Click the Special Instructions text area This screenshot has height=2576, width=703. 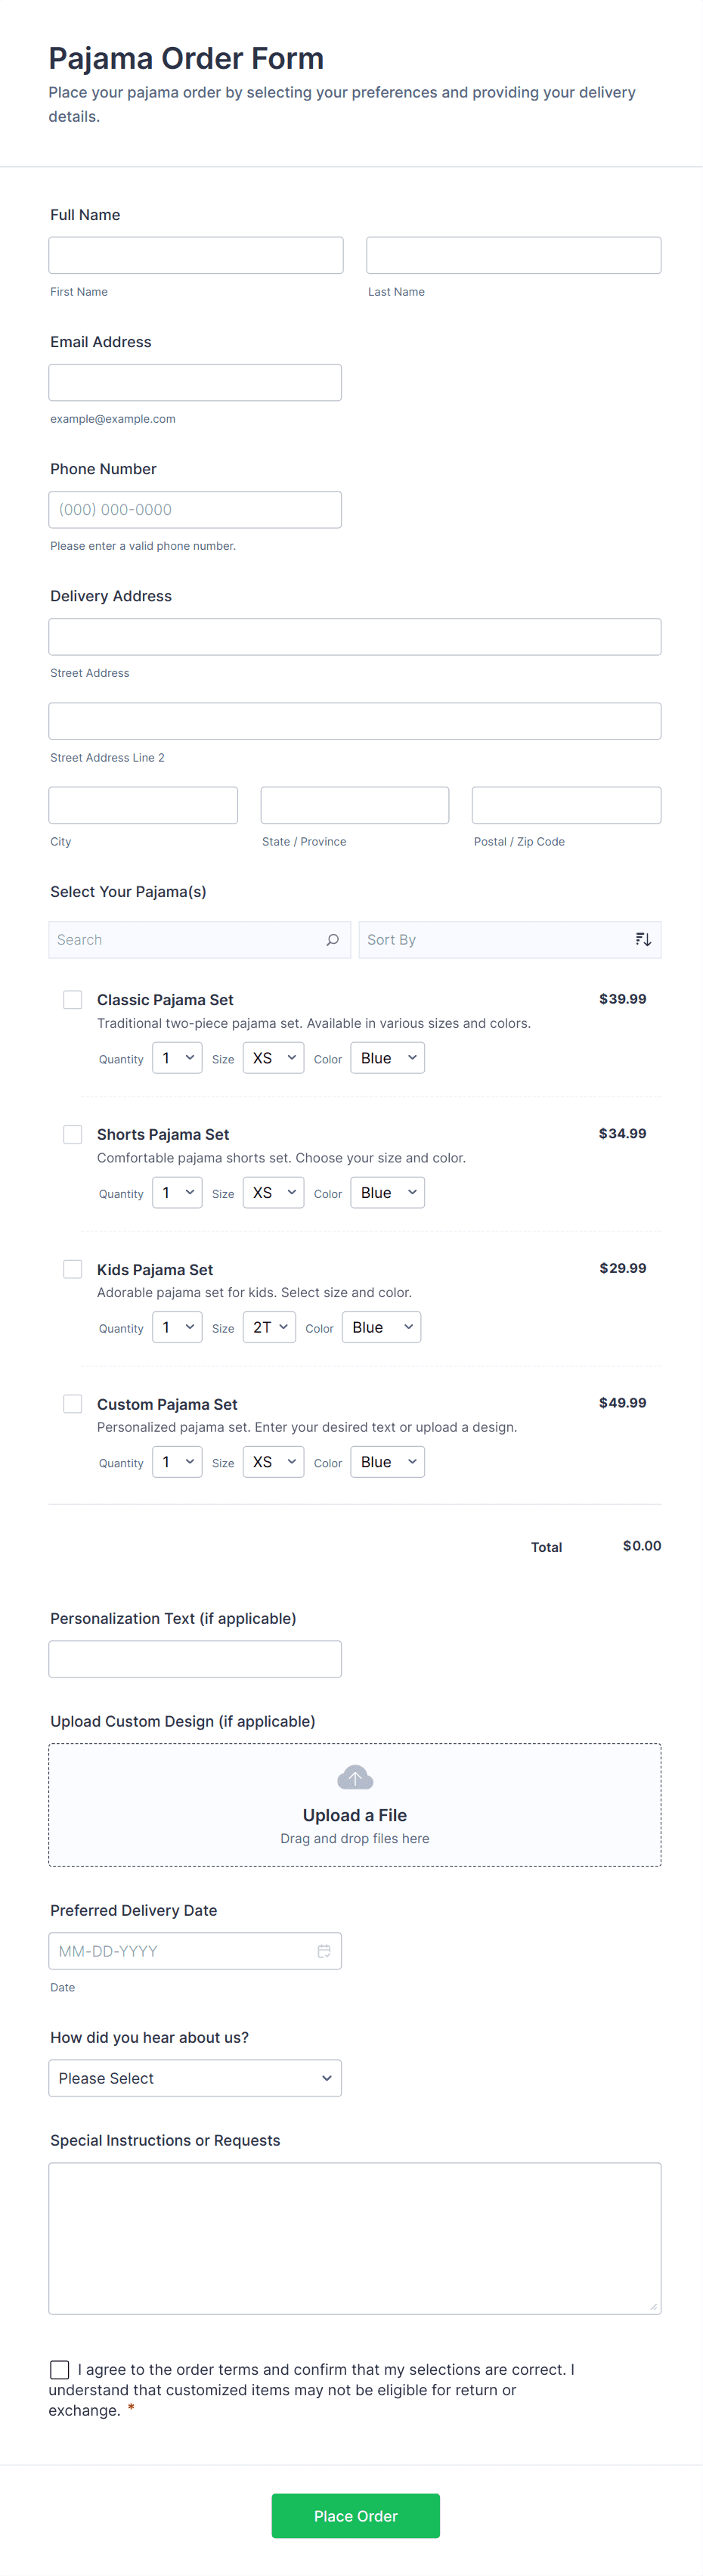click(355, 2238)
